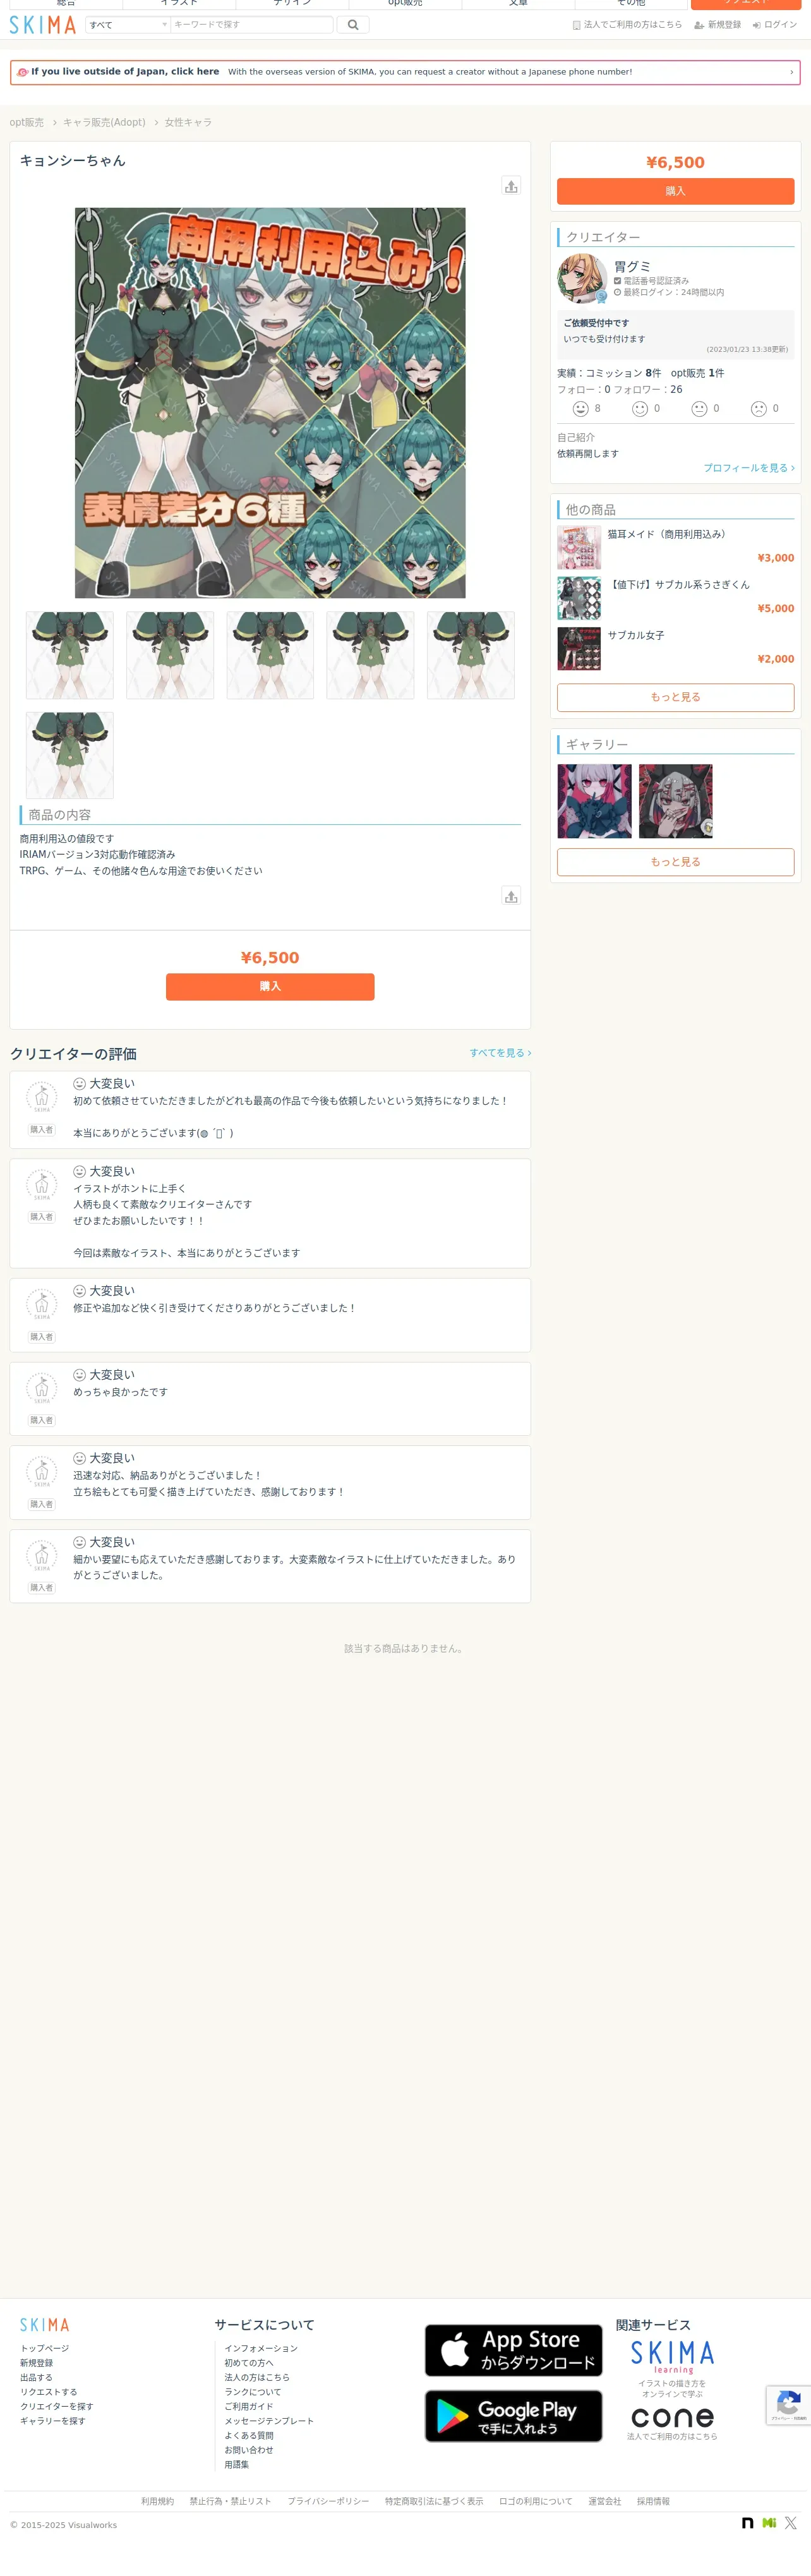The height and width of the screenshot is (2576, 811).
Task: Open the 新規登録 link in the header
Action: 718,25
